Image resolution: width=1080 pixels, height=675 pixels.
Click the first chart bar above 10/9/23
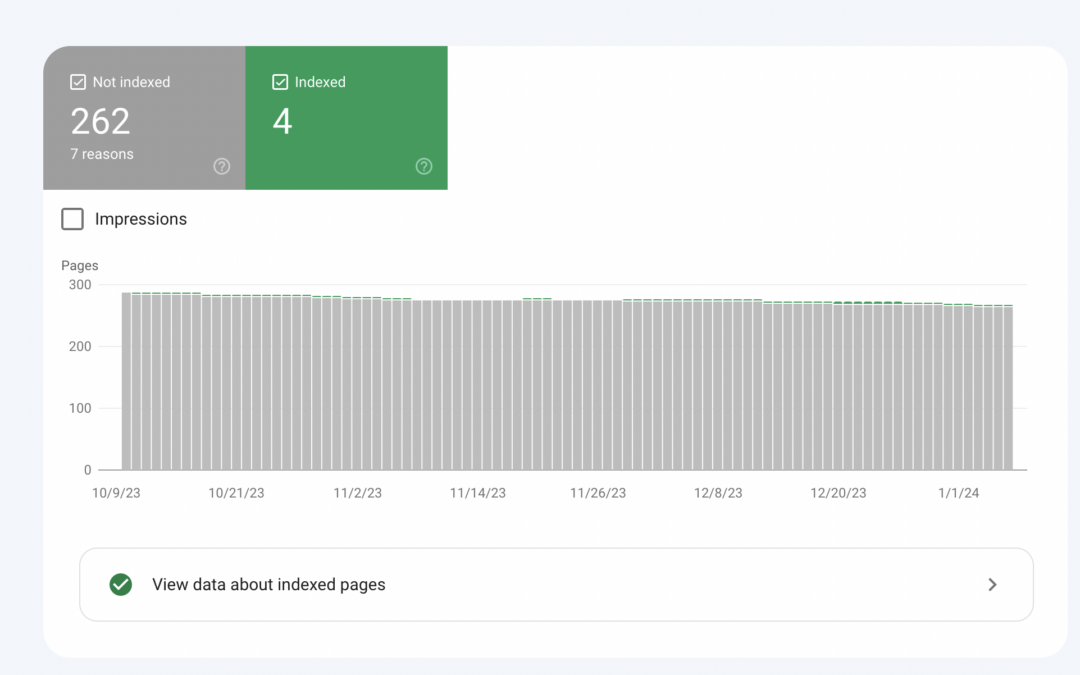pos(127,380)
